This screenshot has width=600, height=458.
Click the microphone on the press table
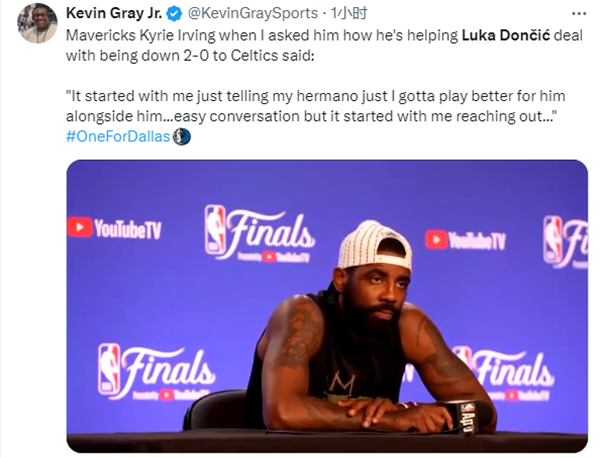click(467, 415)
